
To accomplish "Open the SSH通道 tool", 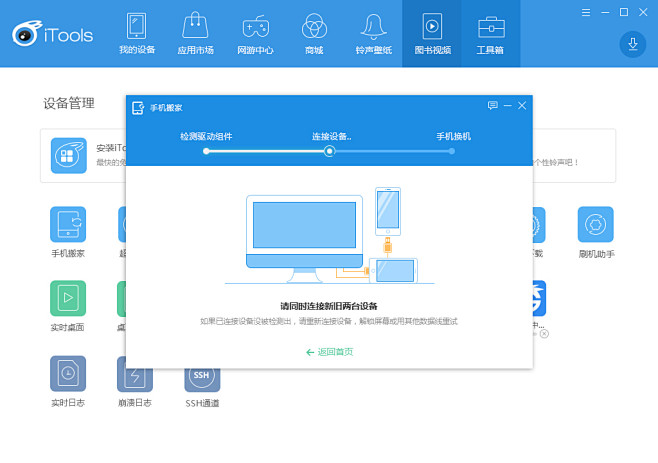I will (x=202, y=379).
